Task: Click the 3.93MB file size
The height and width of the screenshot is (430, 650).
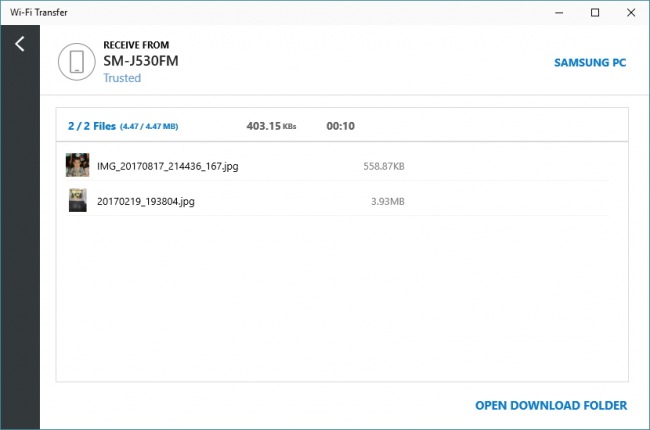Action: tap(388, 202)
